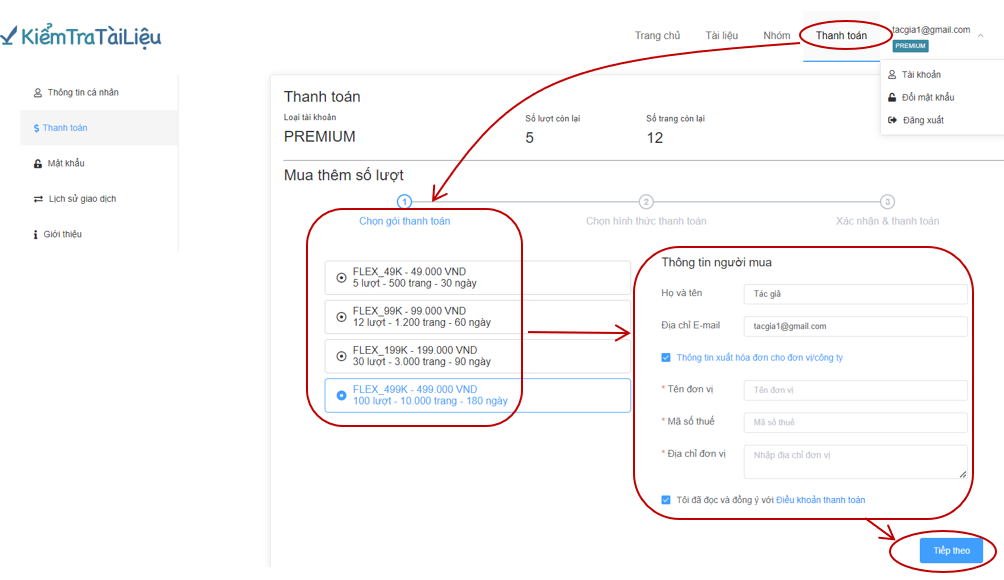Open the Tài liệu nav tab
The height and width of the screenshot is (580, 1004).
coord(722,36)
